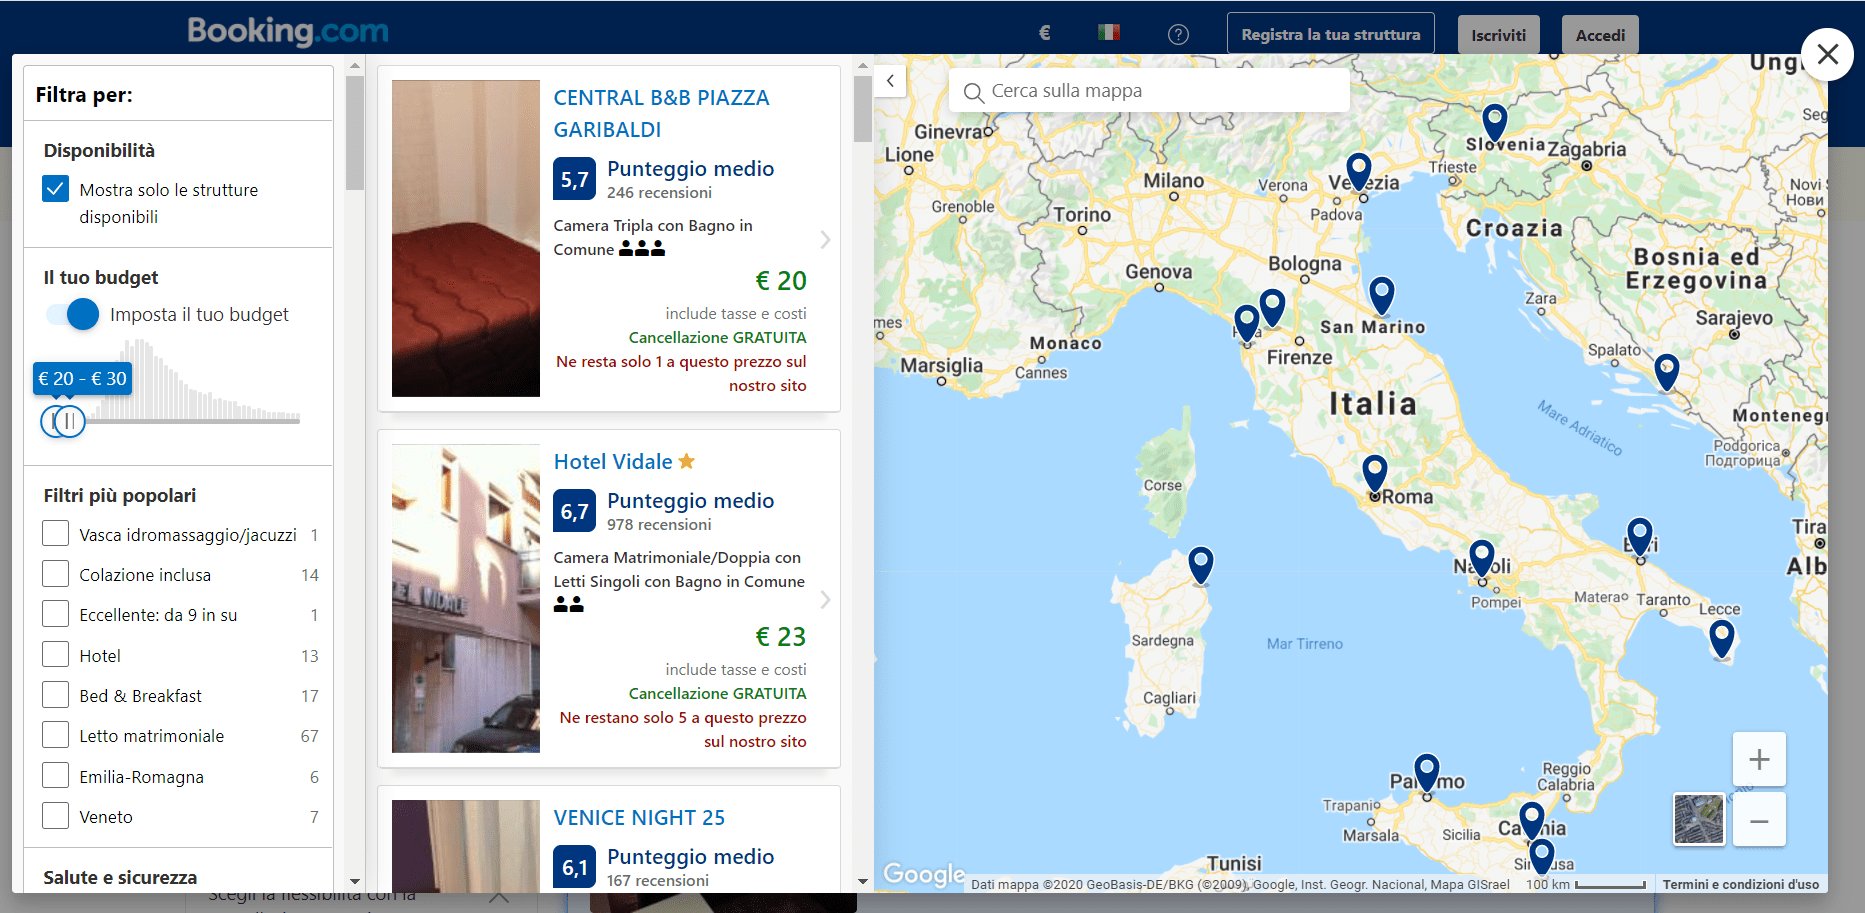This screenshot has height=913, width=1865.
Task: Click the map pin on Sardegna
Action: (x=1200, y=565)
